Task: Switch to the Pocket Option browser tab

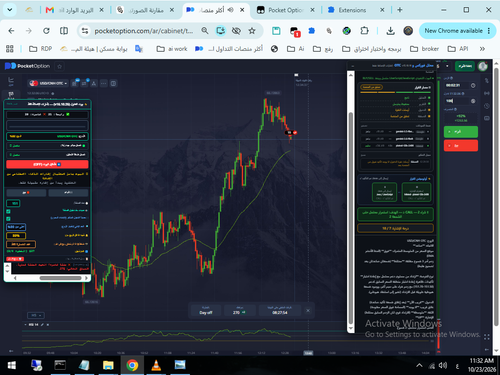Action: tap(286, 10)
